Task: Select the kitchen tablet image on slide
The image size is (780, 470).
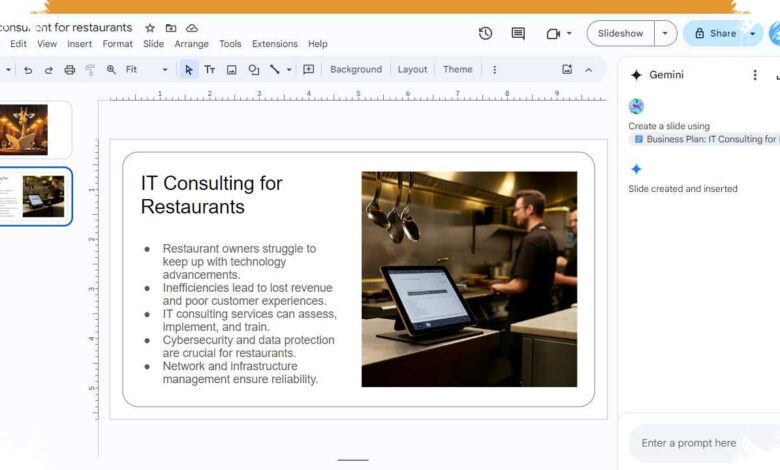Action: pyautogui.click(x=469, y=279)
